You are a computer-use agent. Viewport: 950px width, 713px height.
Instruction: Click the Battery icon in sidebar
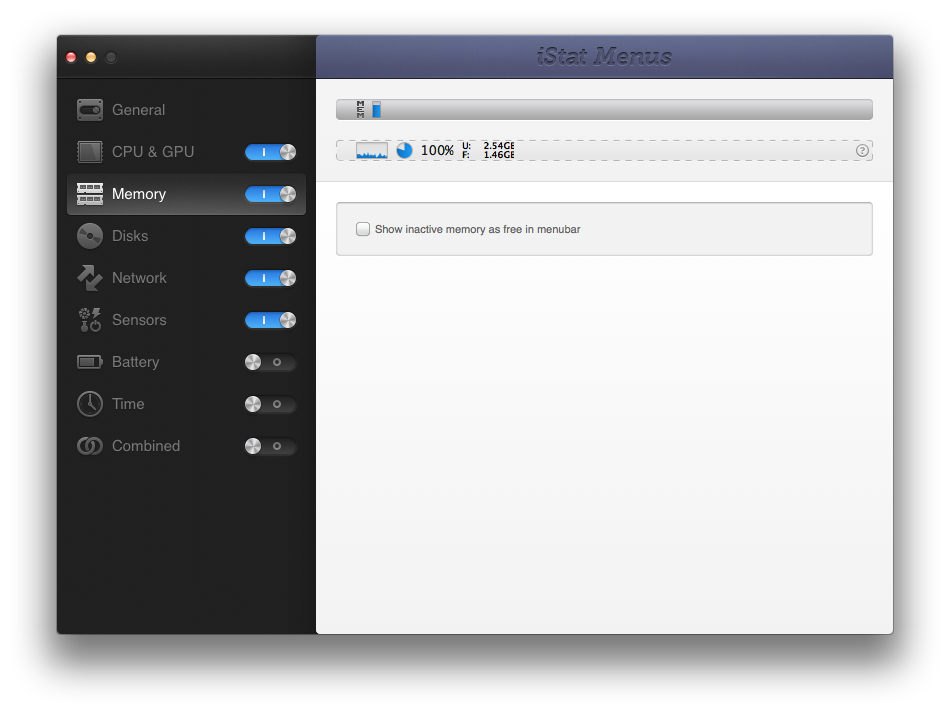coord(90,362)
